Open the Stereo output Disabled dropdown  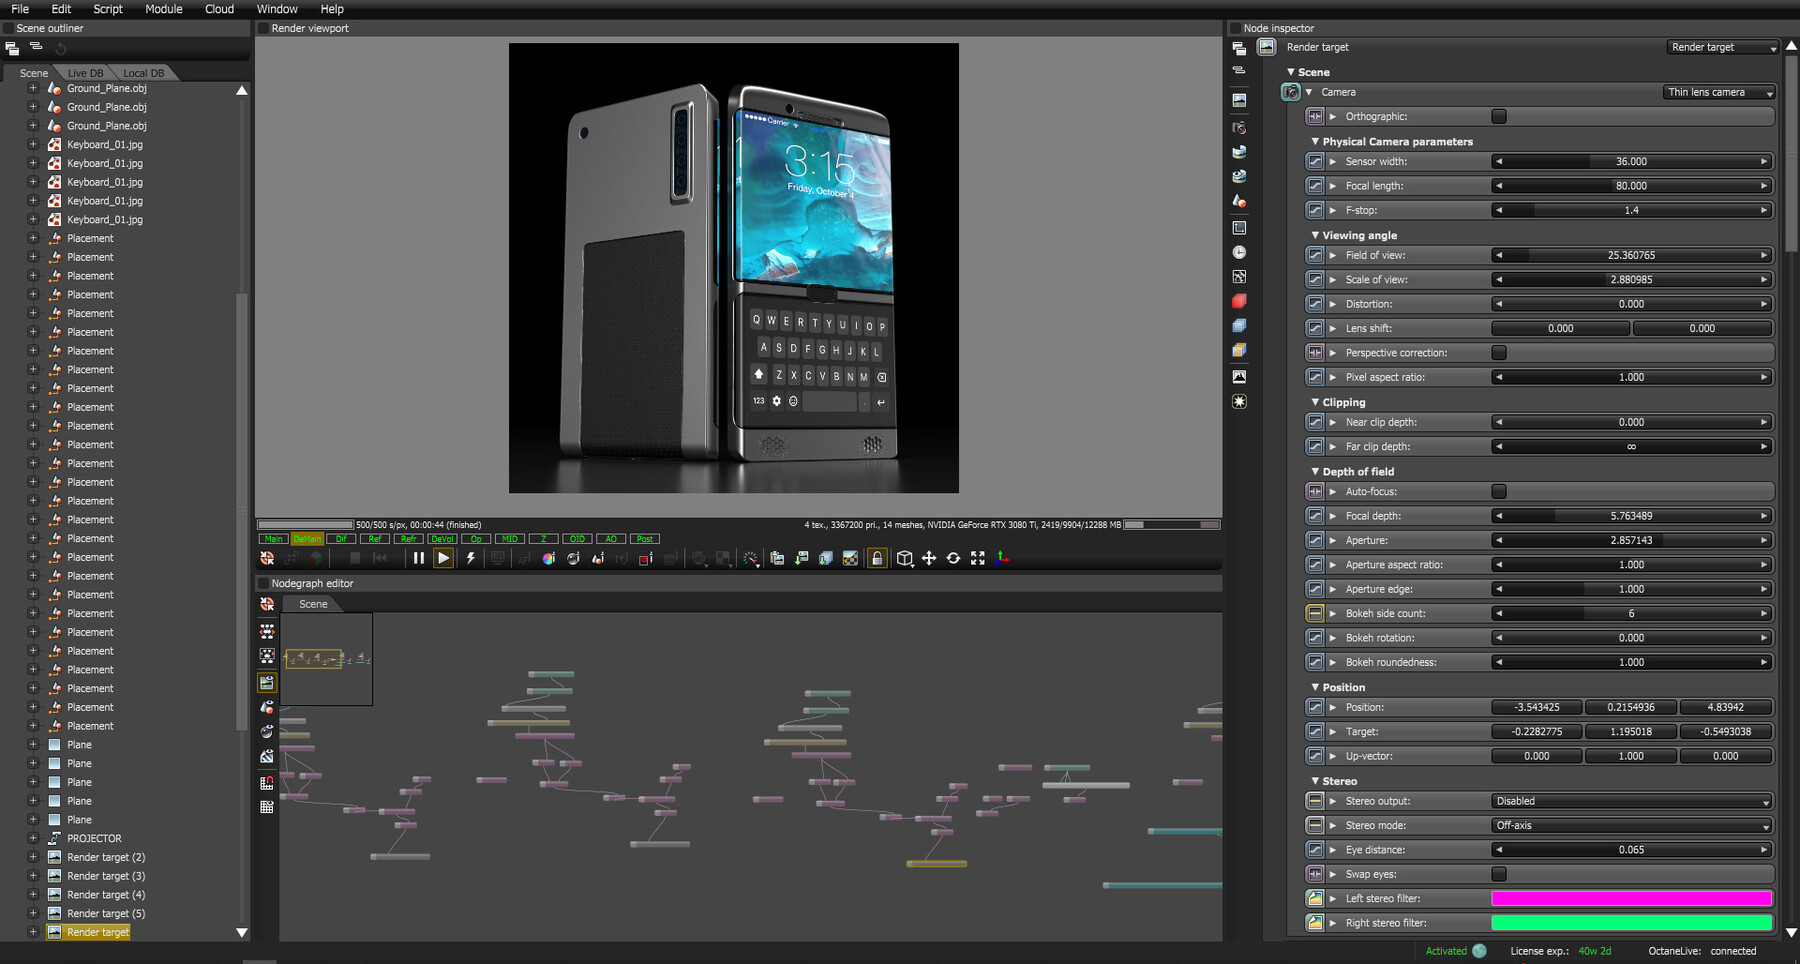[1630, 800]
